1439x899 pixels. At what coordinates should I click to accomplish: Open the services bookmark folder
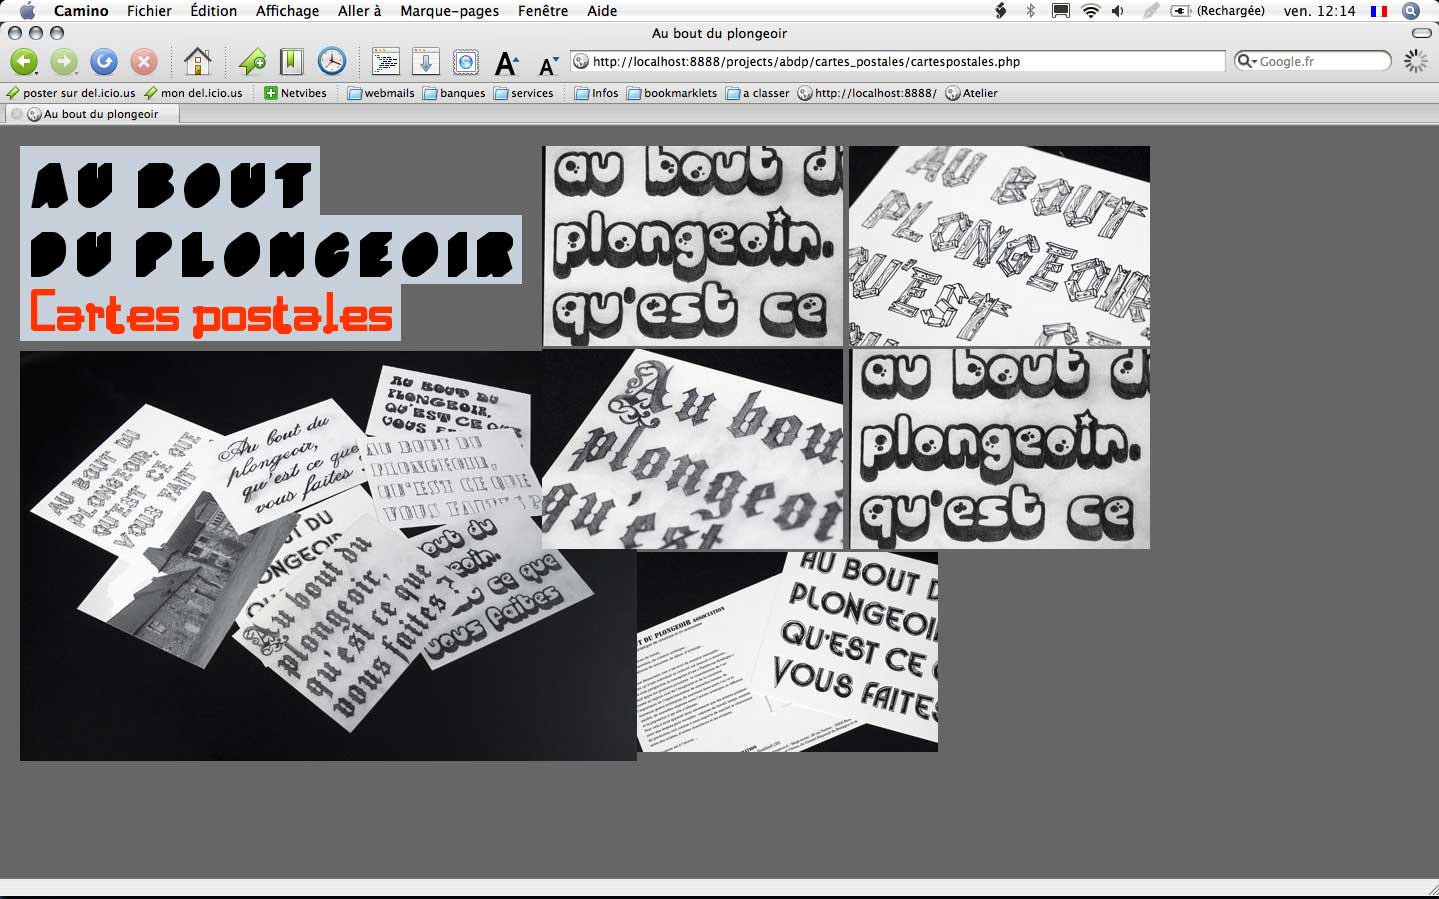click(523, 93)
